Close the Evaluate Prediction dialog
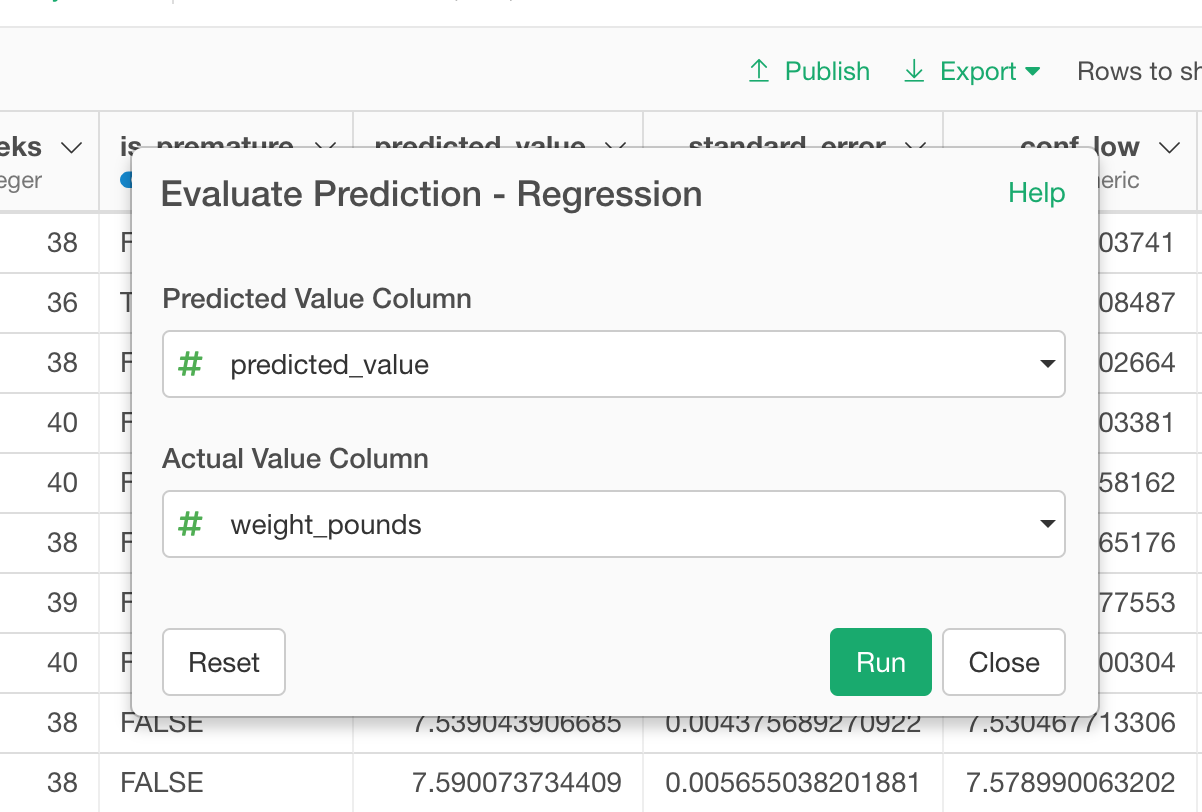The image size is (1202, 812). point(1004,662)
